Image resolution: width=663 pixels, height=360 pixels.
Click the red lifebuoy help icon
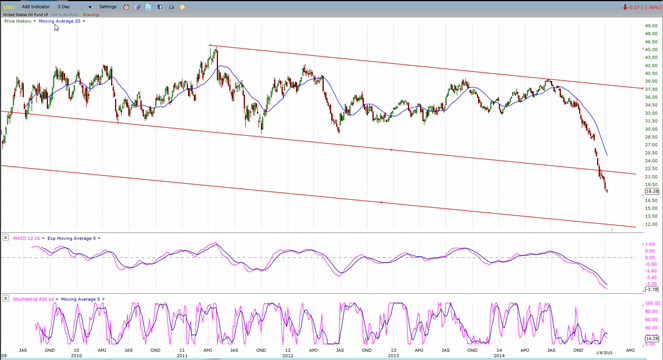tap(126, 7)
